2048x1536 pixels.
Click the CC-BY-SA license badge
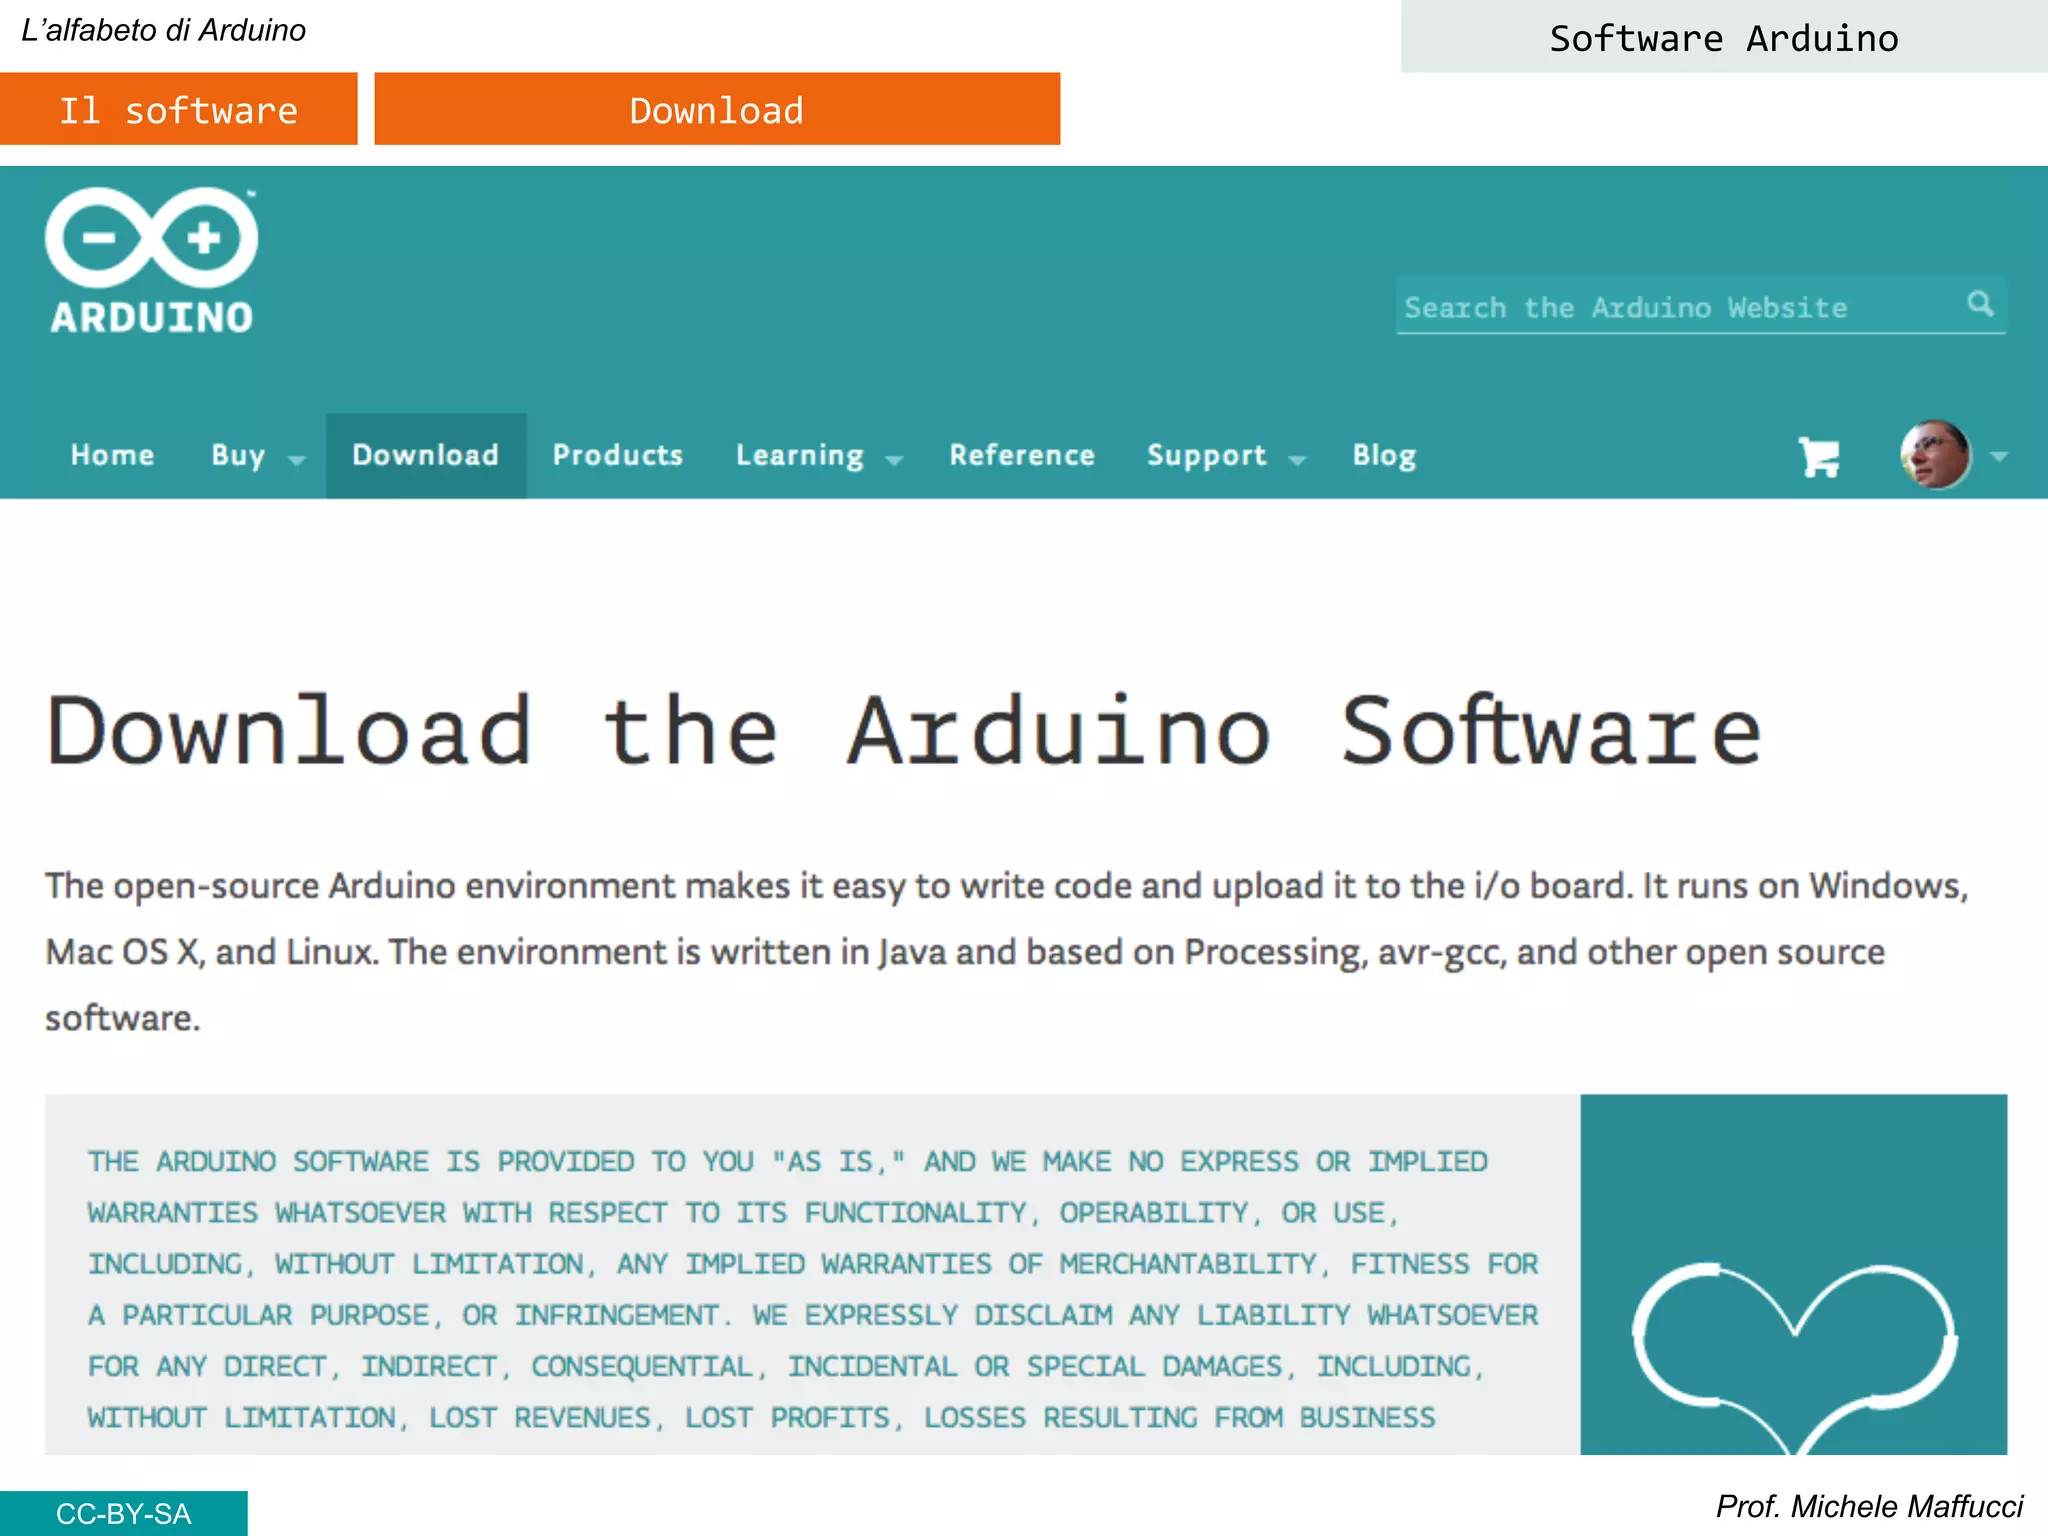(x=124, y=1513)
